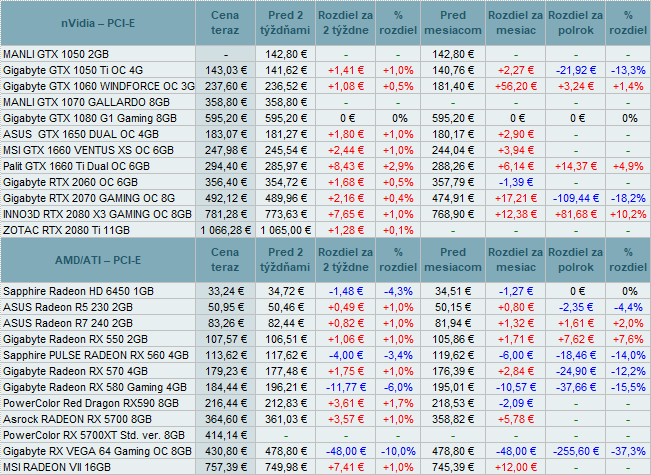Select month-ago price 181,40 €

(453, 86)
